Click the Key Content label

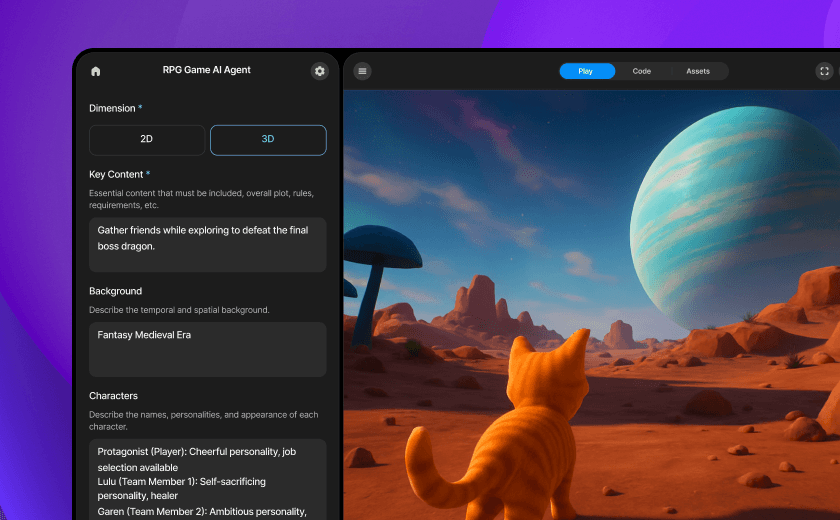[x=116, y=174]
